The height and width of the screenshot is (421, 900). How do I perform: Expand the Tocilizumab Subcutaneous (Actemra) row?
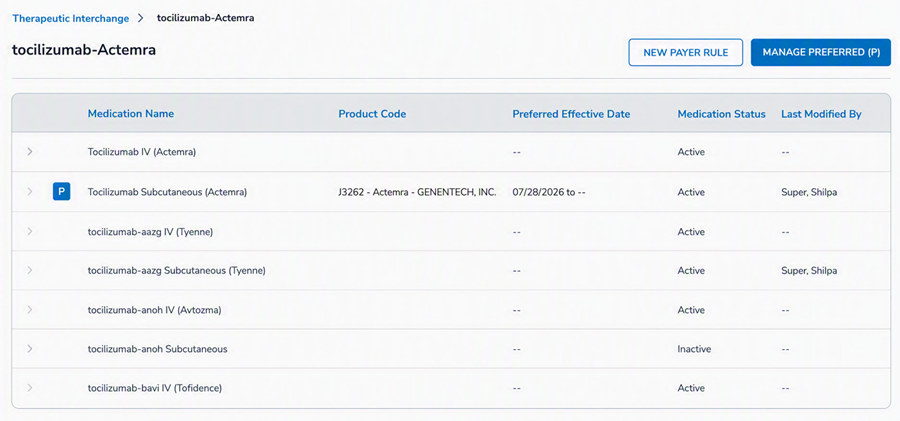(x=30, y=192)
